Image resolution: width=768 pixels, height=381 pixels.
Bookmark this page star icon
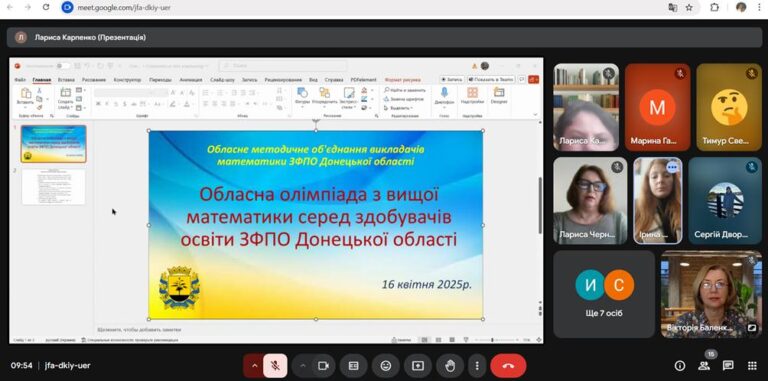690,7
